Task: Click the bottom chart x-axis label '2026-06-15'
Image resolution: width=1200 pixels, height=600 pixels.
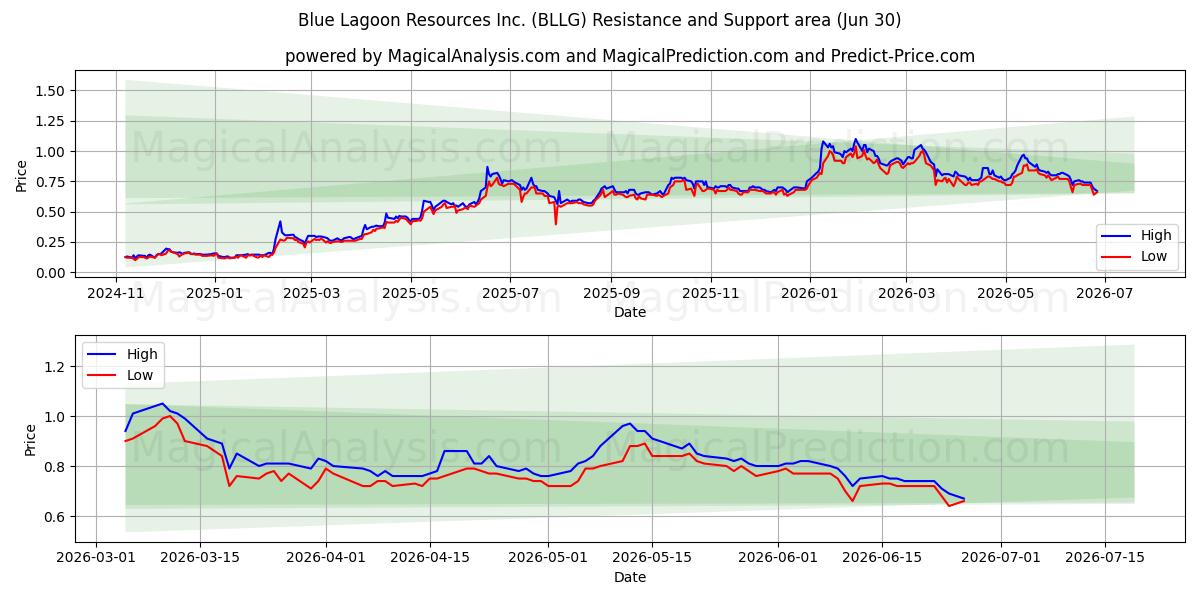Action: coord(883,559)
